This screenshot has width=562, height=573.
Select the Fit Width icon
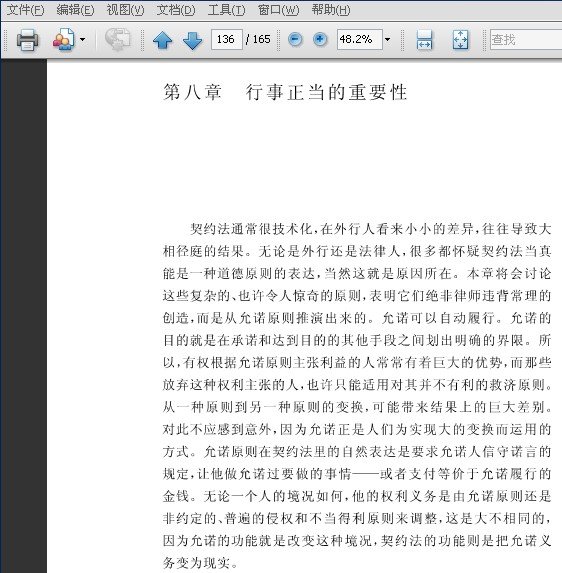click(424, 39)
